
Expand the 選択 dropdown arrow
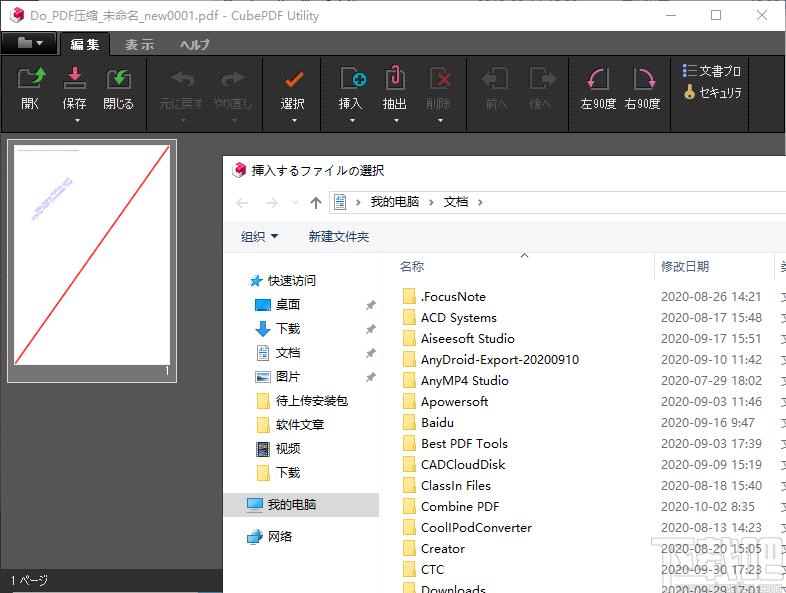point(294,120)
